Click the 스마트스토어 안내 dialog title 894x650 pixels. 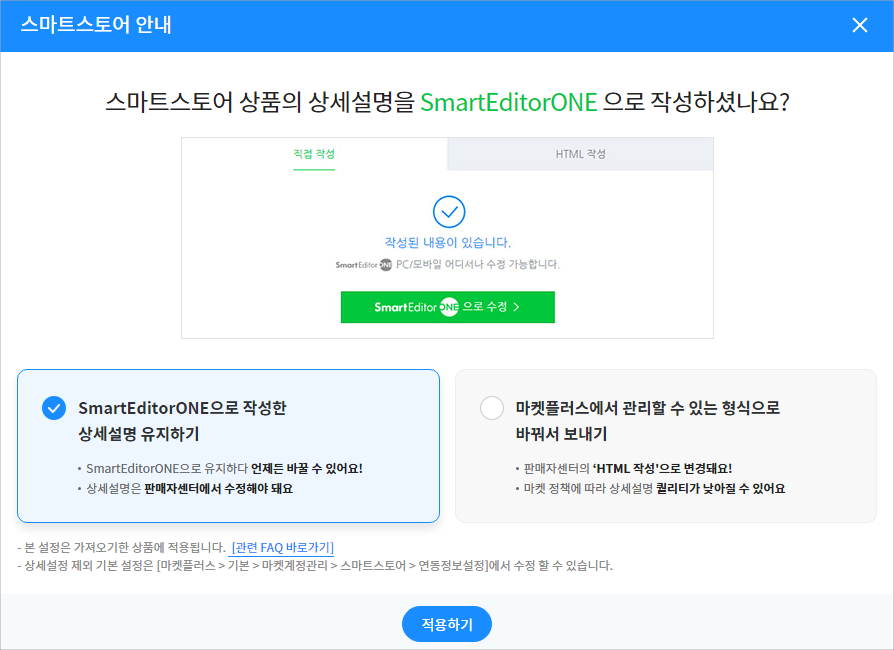click(x=96, y=25)
